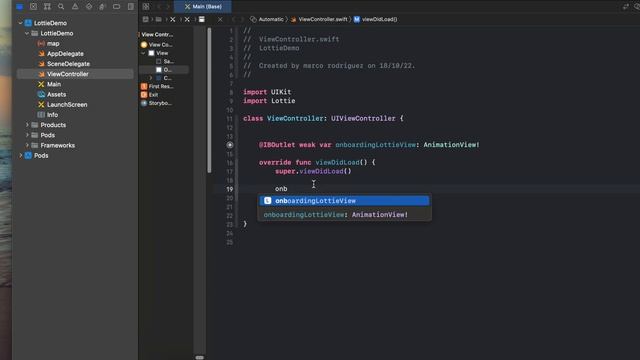
Task: Expand the Pods project at the bottom
Action: coord(20,156)
